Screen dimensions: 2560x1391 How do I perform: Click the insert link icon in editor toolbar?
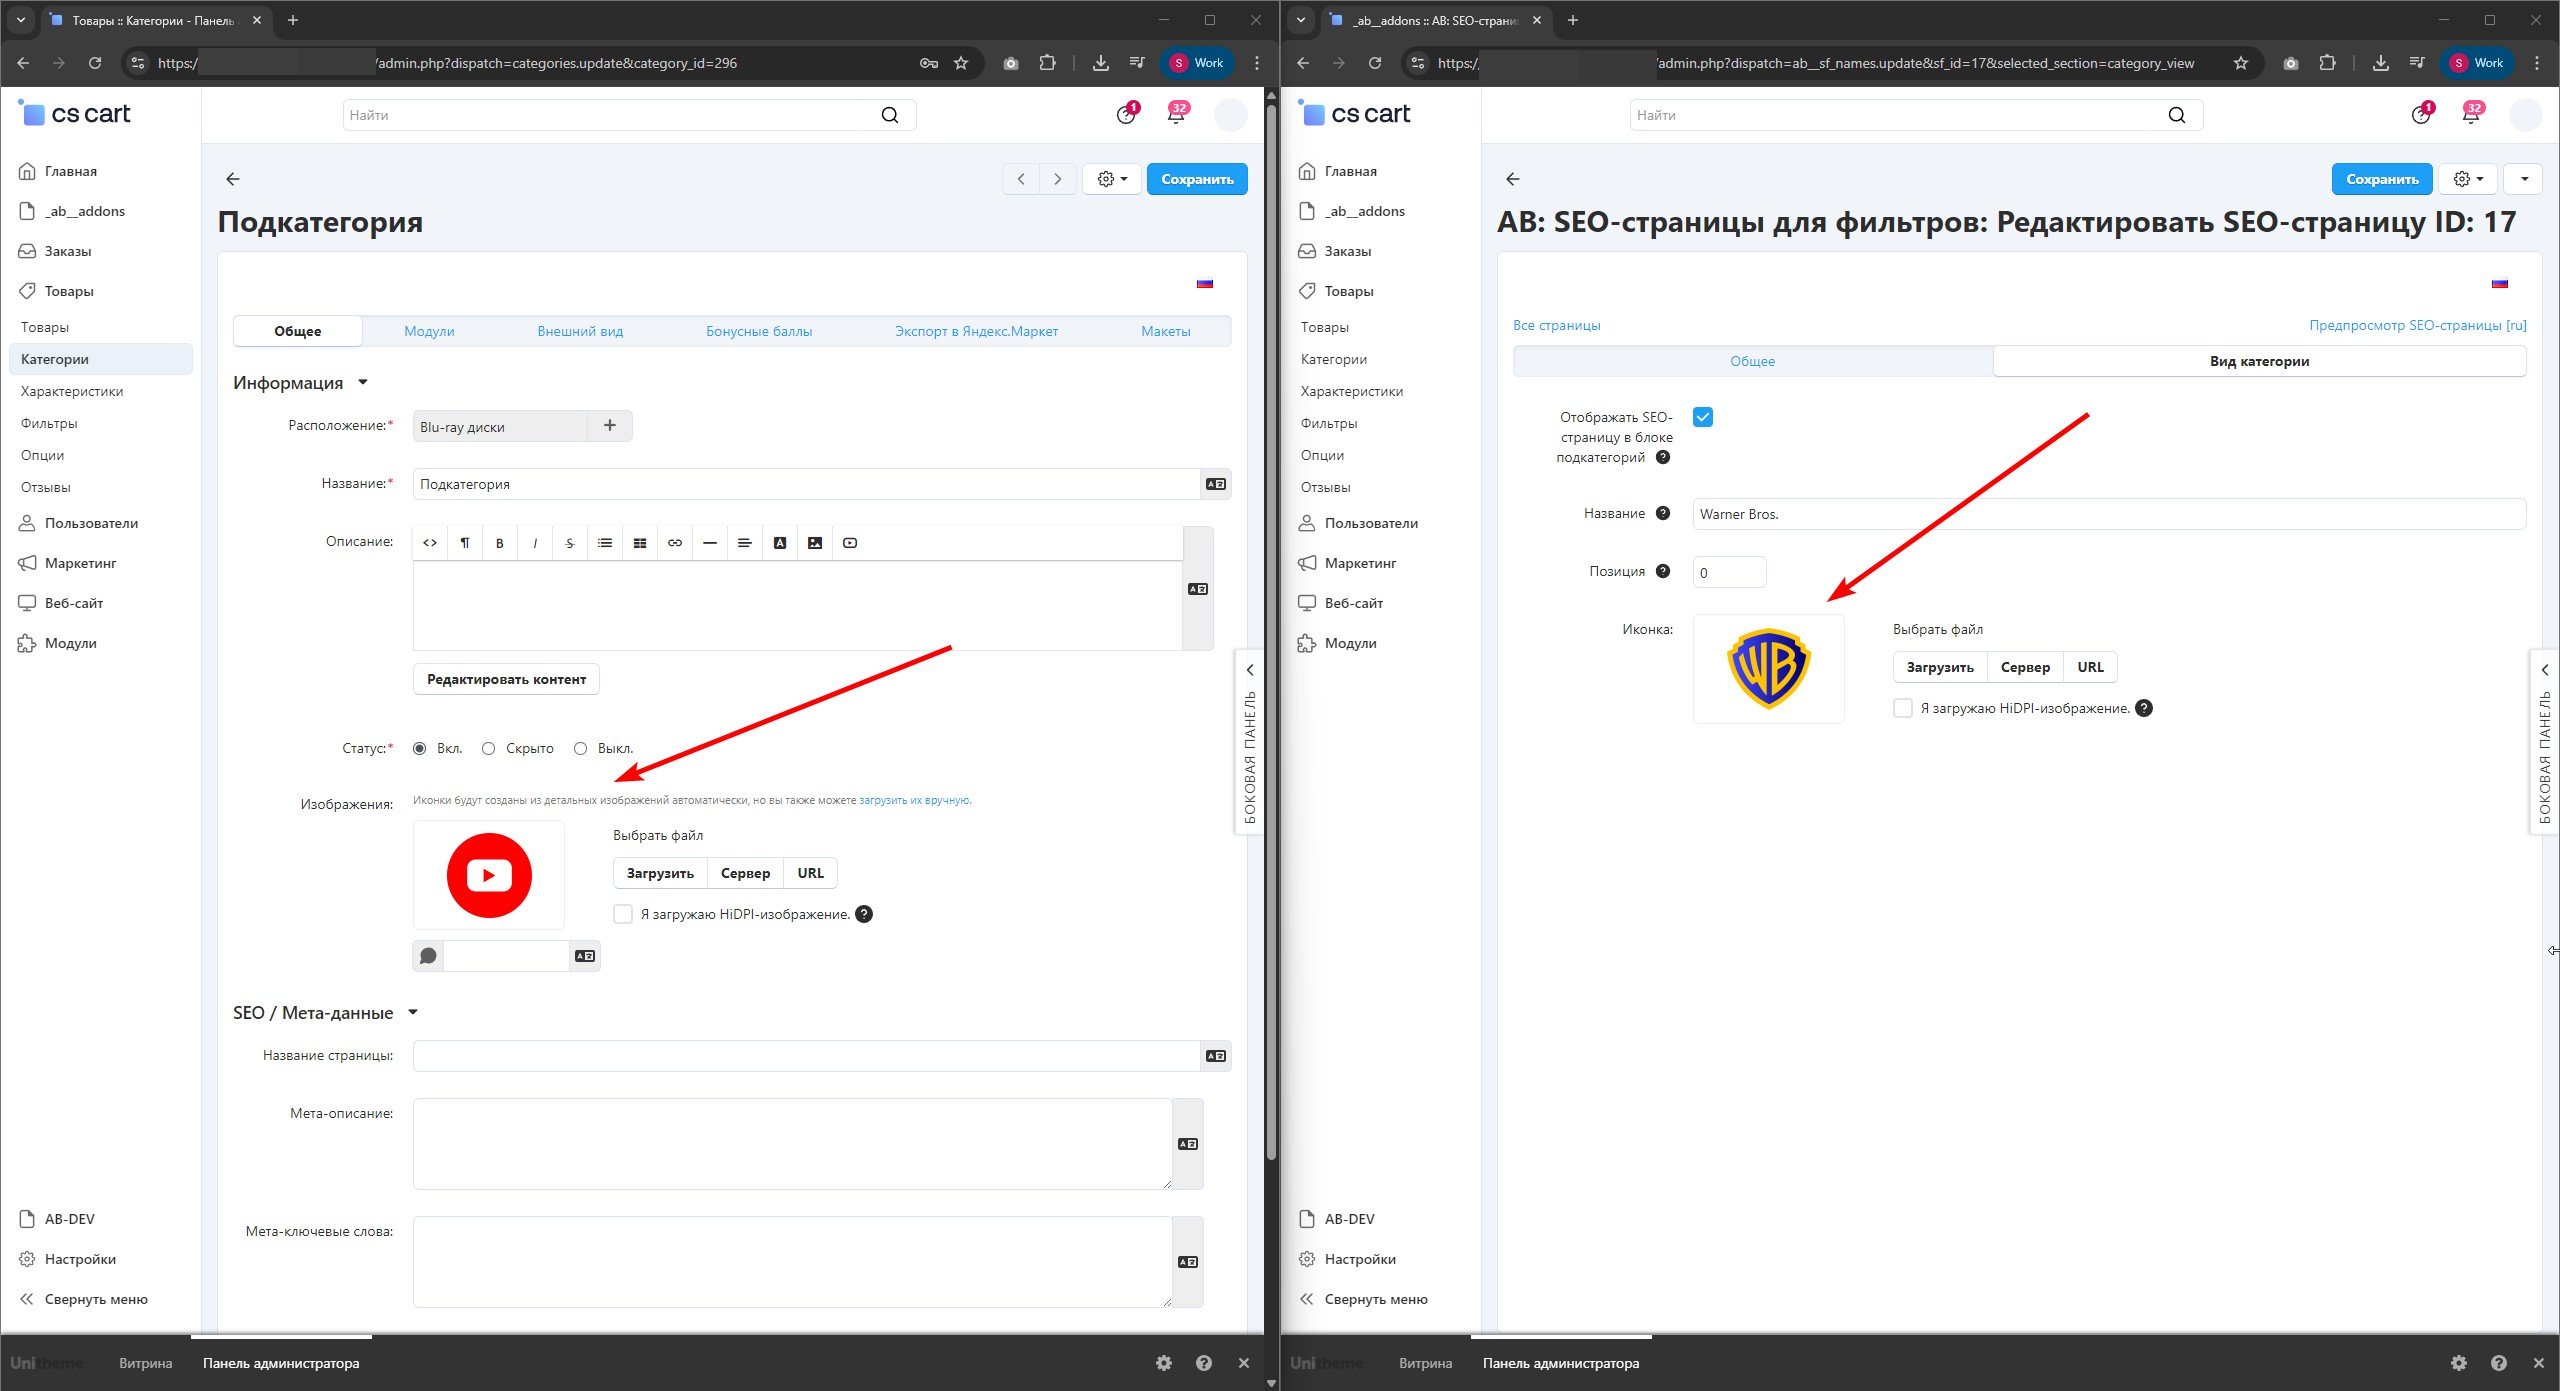click(x=675, y=543)
